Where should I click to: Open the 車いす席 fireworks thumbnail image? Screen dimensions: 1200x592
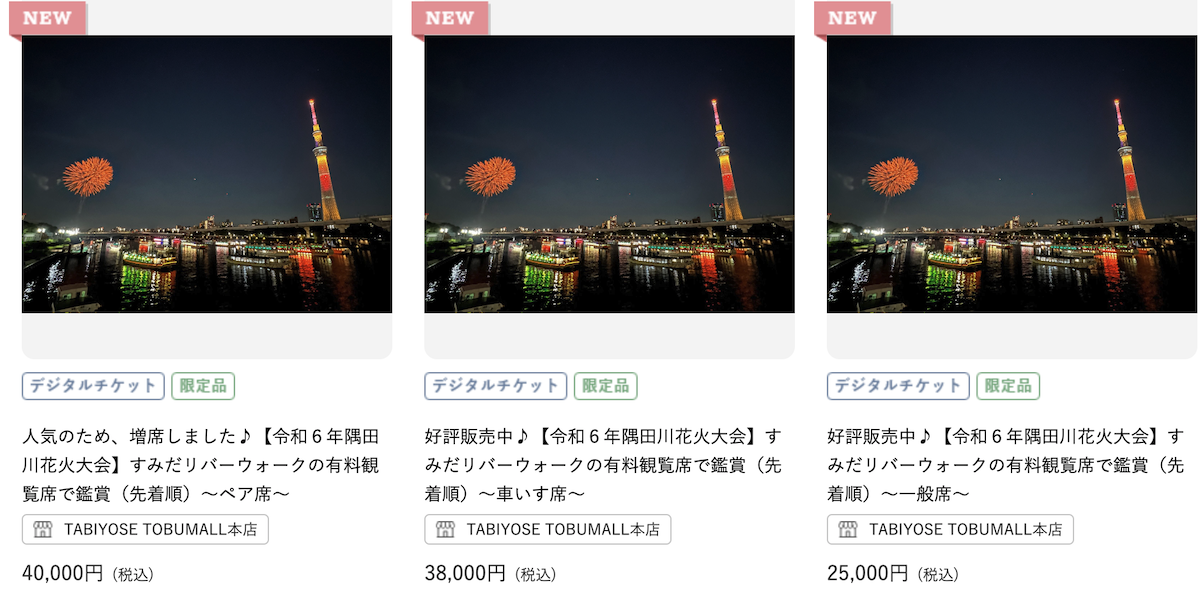pyautogui.click(x=609, y=174)
